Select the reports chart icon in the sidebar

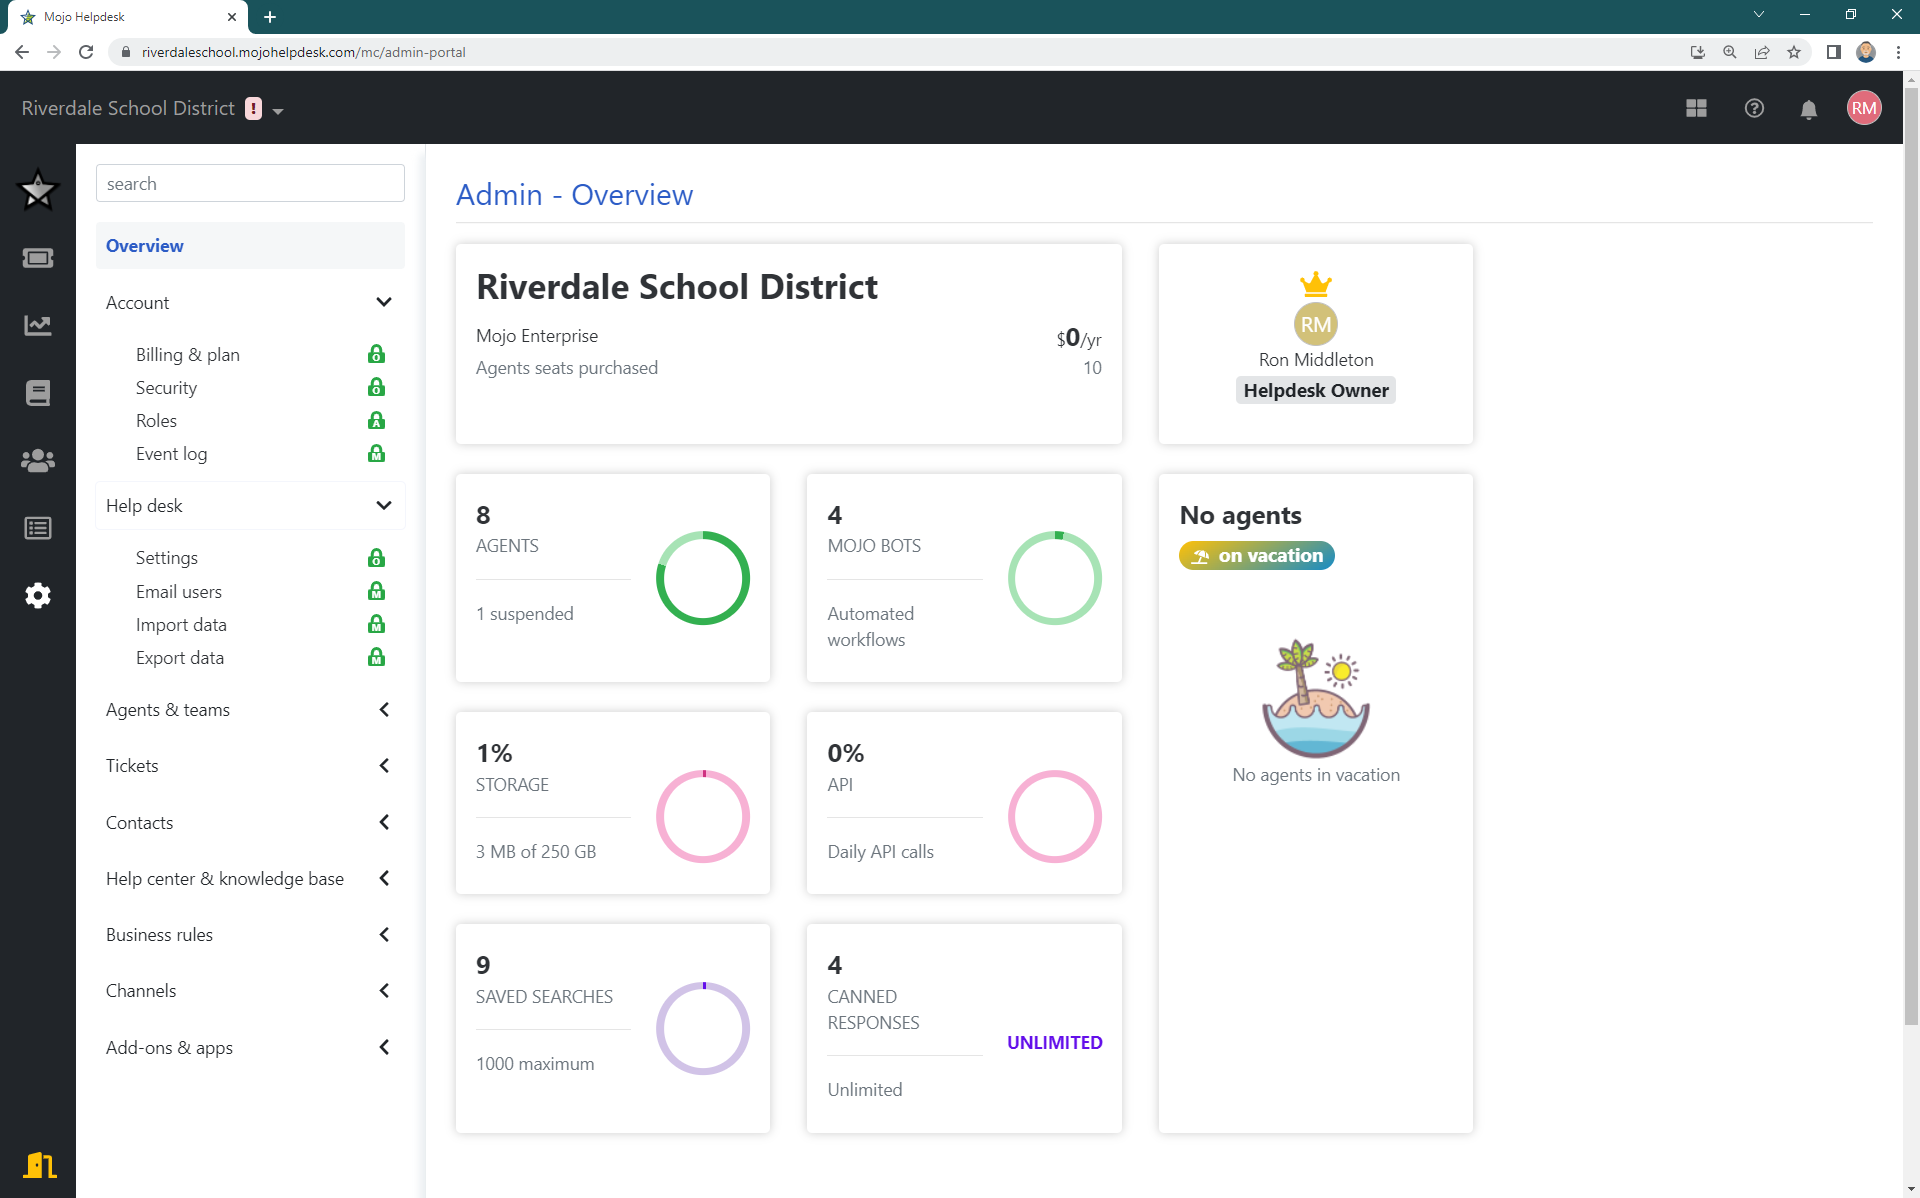pyautogui.click(x=38, y=325)
